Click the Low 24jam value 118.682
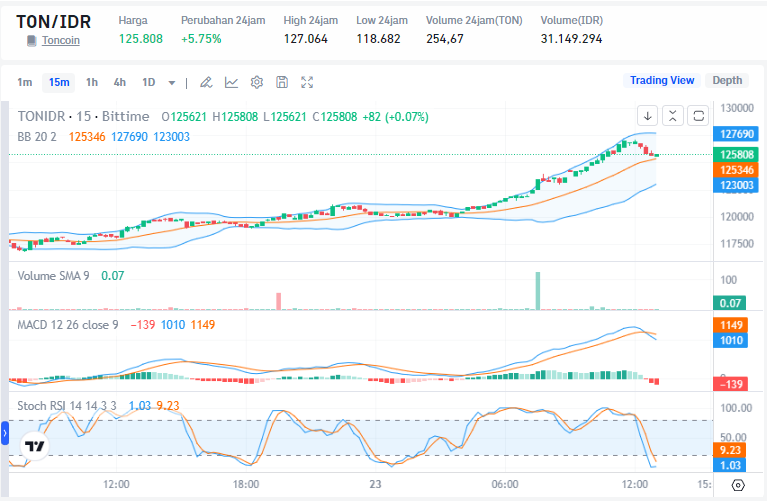The image size is (767, 501). pos(378,39)
